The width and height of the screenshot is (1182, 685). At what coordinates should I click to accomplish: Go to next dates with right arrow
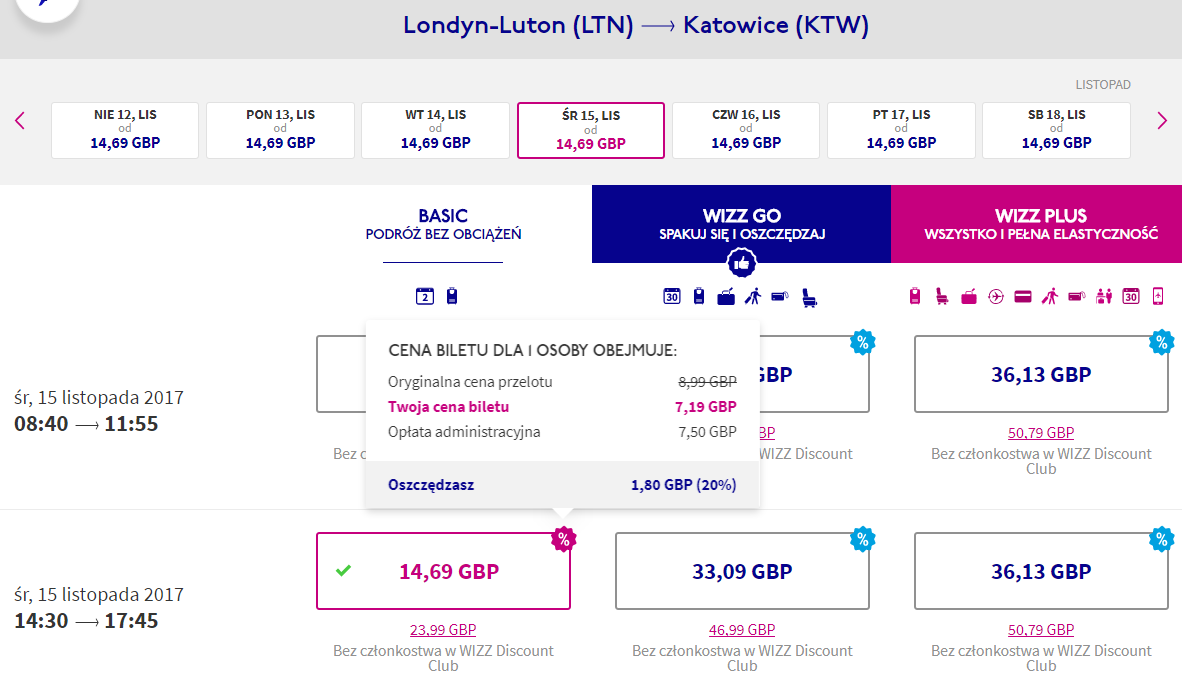(x=1162, y=121)
